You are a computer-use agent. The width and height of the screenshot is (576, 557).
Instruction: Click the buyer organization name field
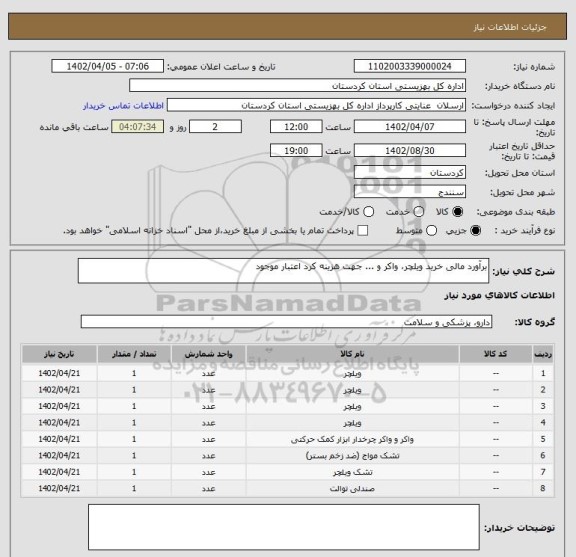point(298,86)
